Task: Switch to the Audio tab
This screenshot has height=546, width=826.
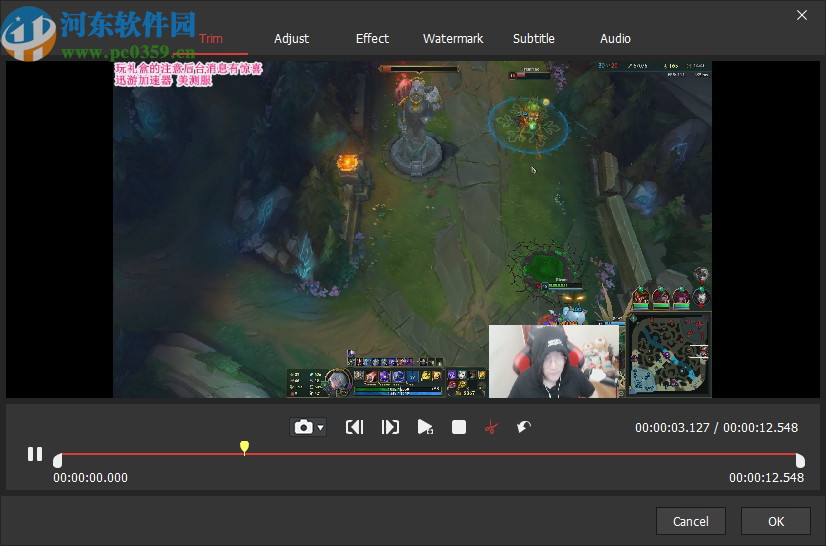Action: 615,38
